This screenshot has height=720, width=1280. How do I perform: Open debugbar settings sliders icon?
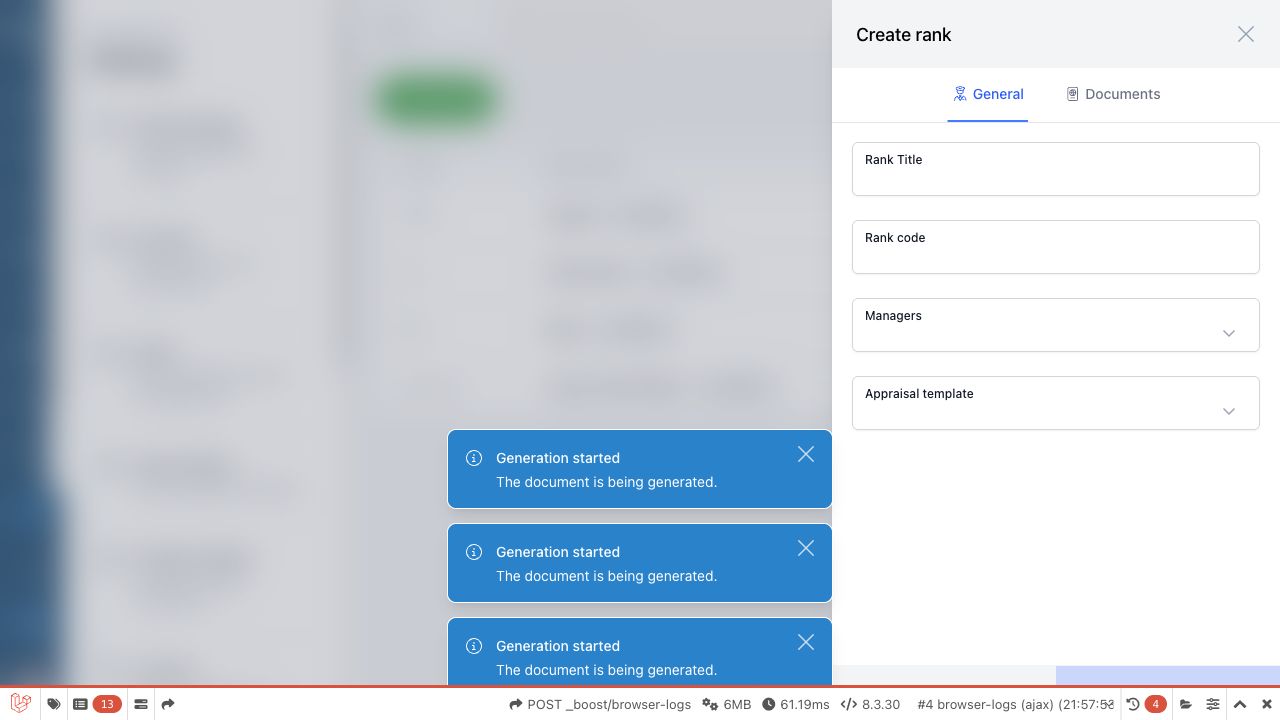(x=1213, y=704)
